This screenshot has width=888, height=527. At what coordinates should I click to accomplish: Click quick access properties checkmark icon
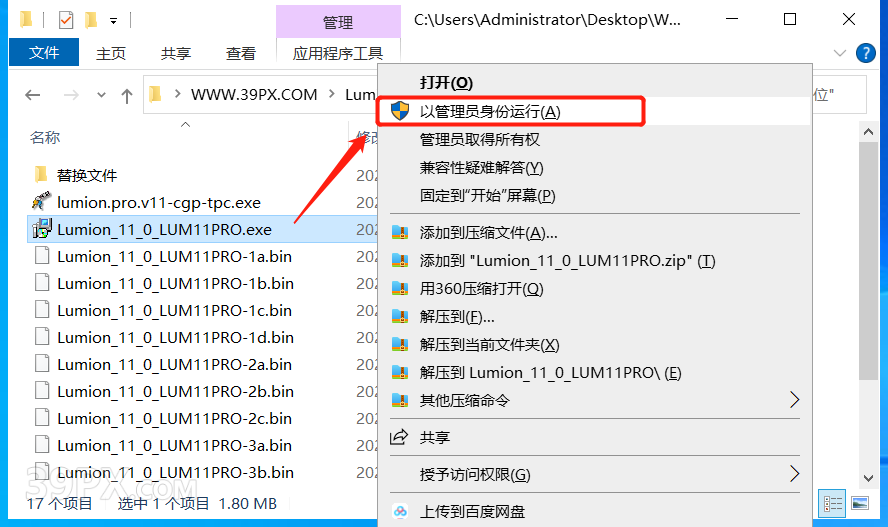tap(66, 20)
